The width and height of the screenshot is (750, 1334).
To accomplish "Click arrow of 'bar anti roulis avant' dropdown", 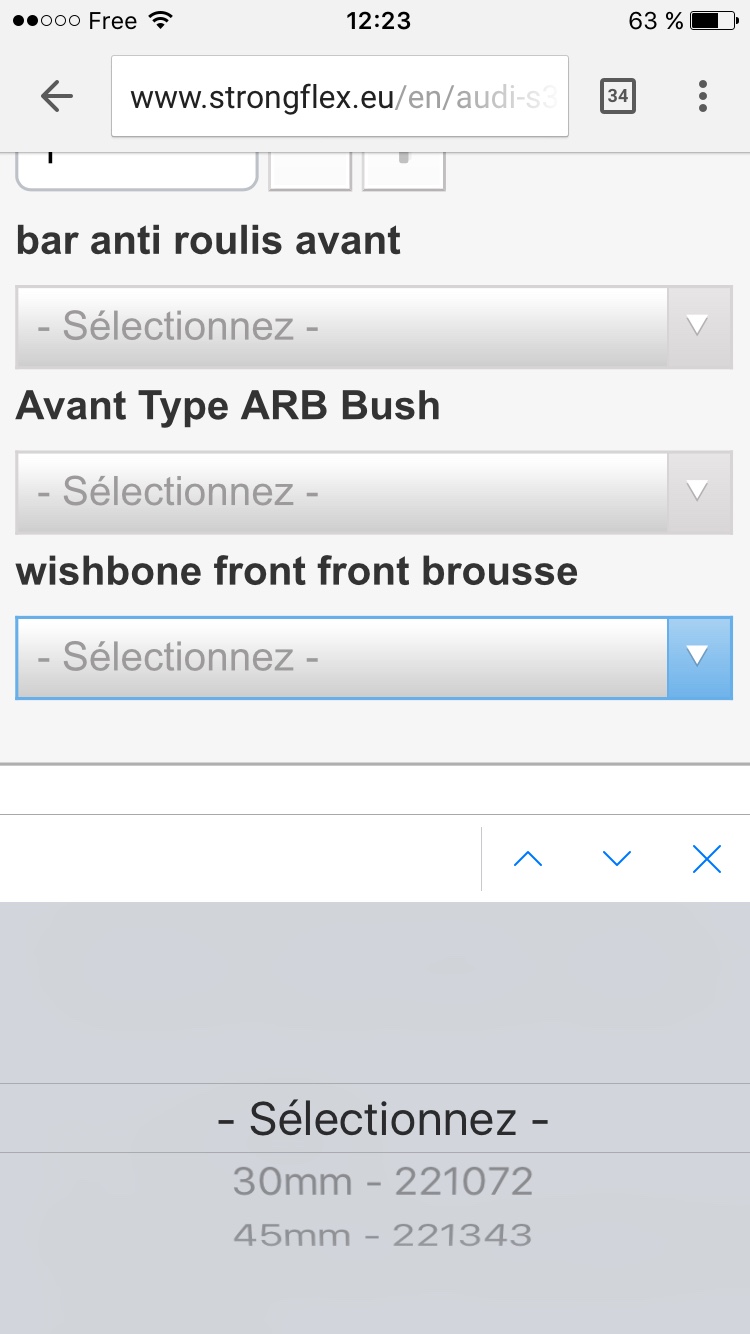I will click(x=699, y=327).
